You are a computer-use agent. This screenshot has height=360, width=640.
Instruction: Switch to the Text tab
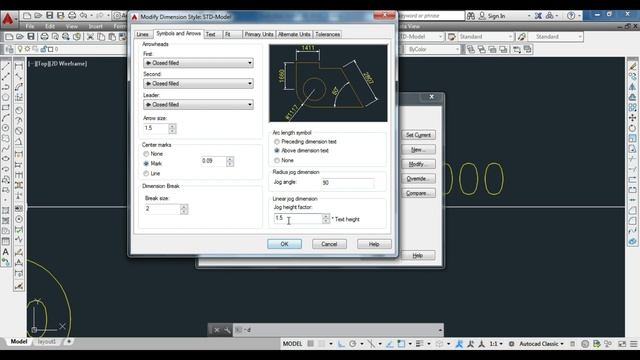pyautogui.click(x=211, y=34)
